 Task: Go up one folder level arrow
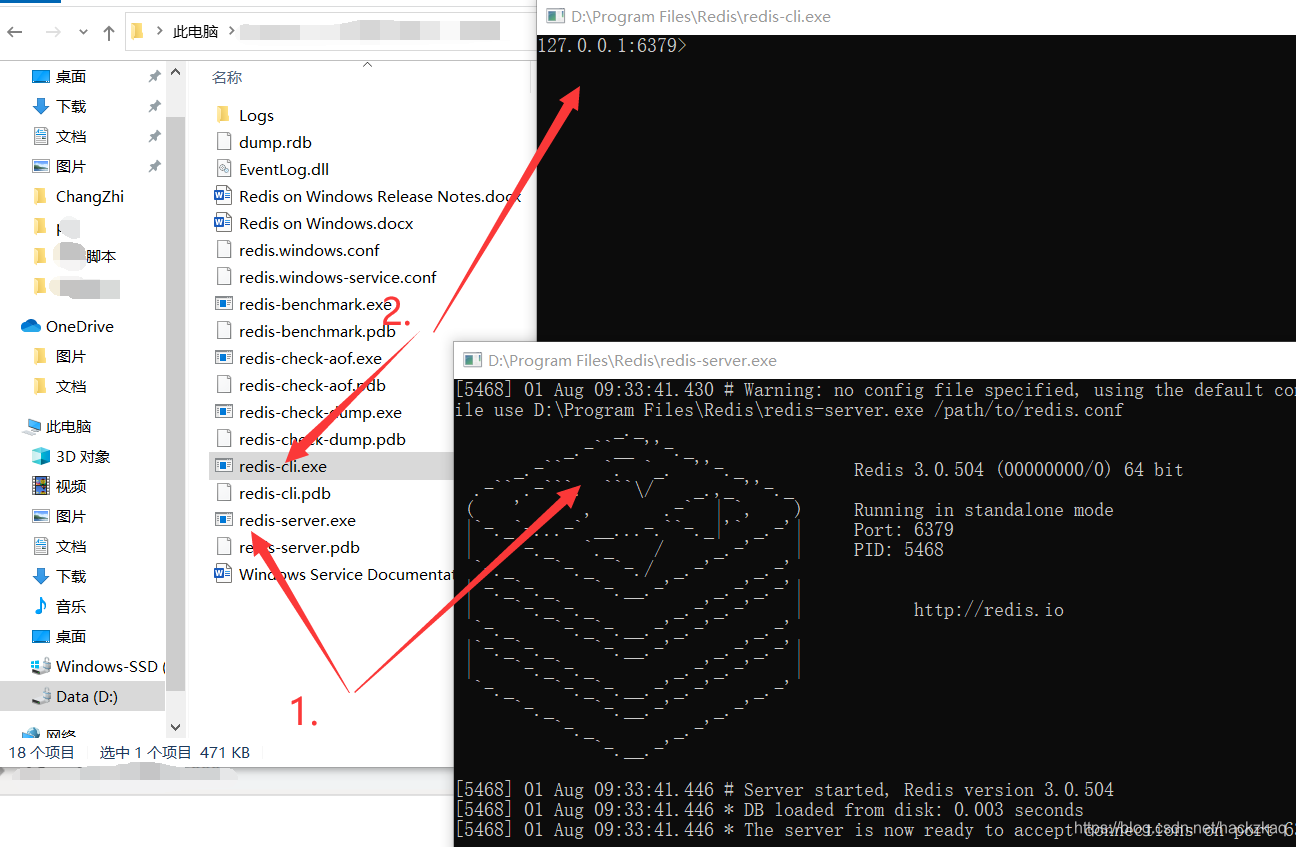[x=109, y=32]
